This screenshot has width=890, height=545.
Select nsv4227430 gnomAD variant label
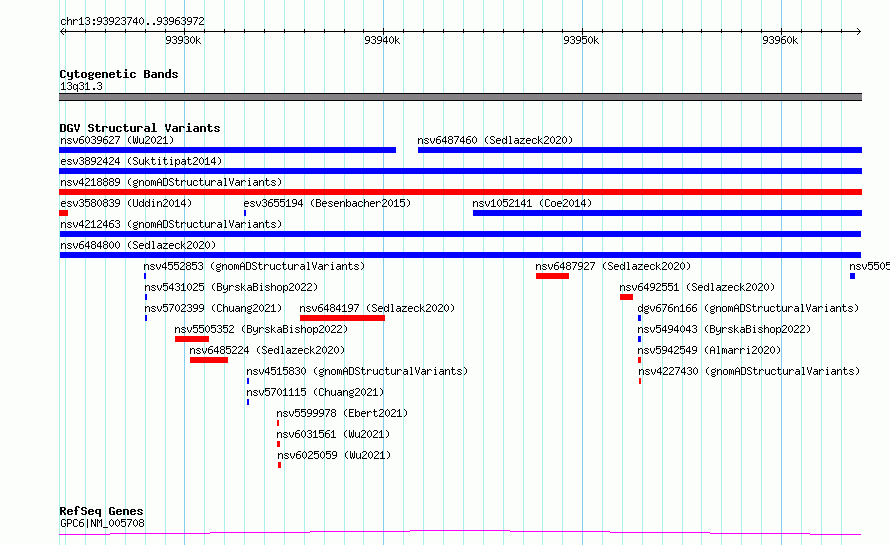tap(749, 371)
